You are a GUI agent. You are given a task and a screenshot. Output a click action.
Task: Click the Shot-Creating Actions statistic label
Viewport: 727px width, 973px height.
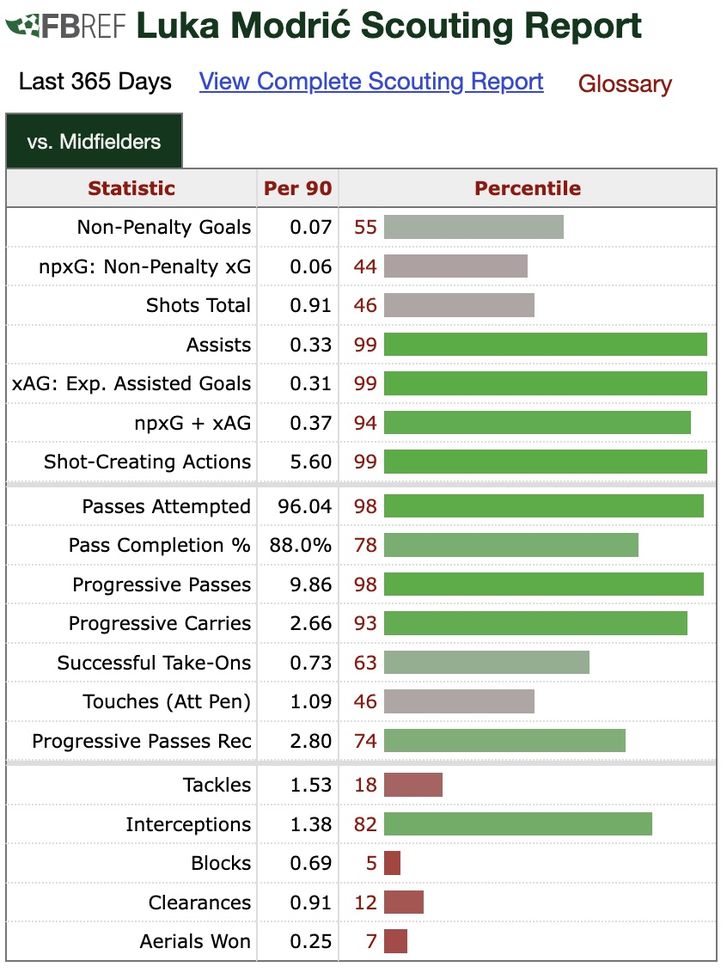147,462
